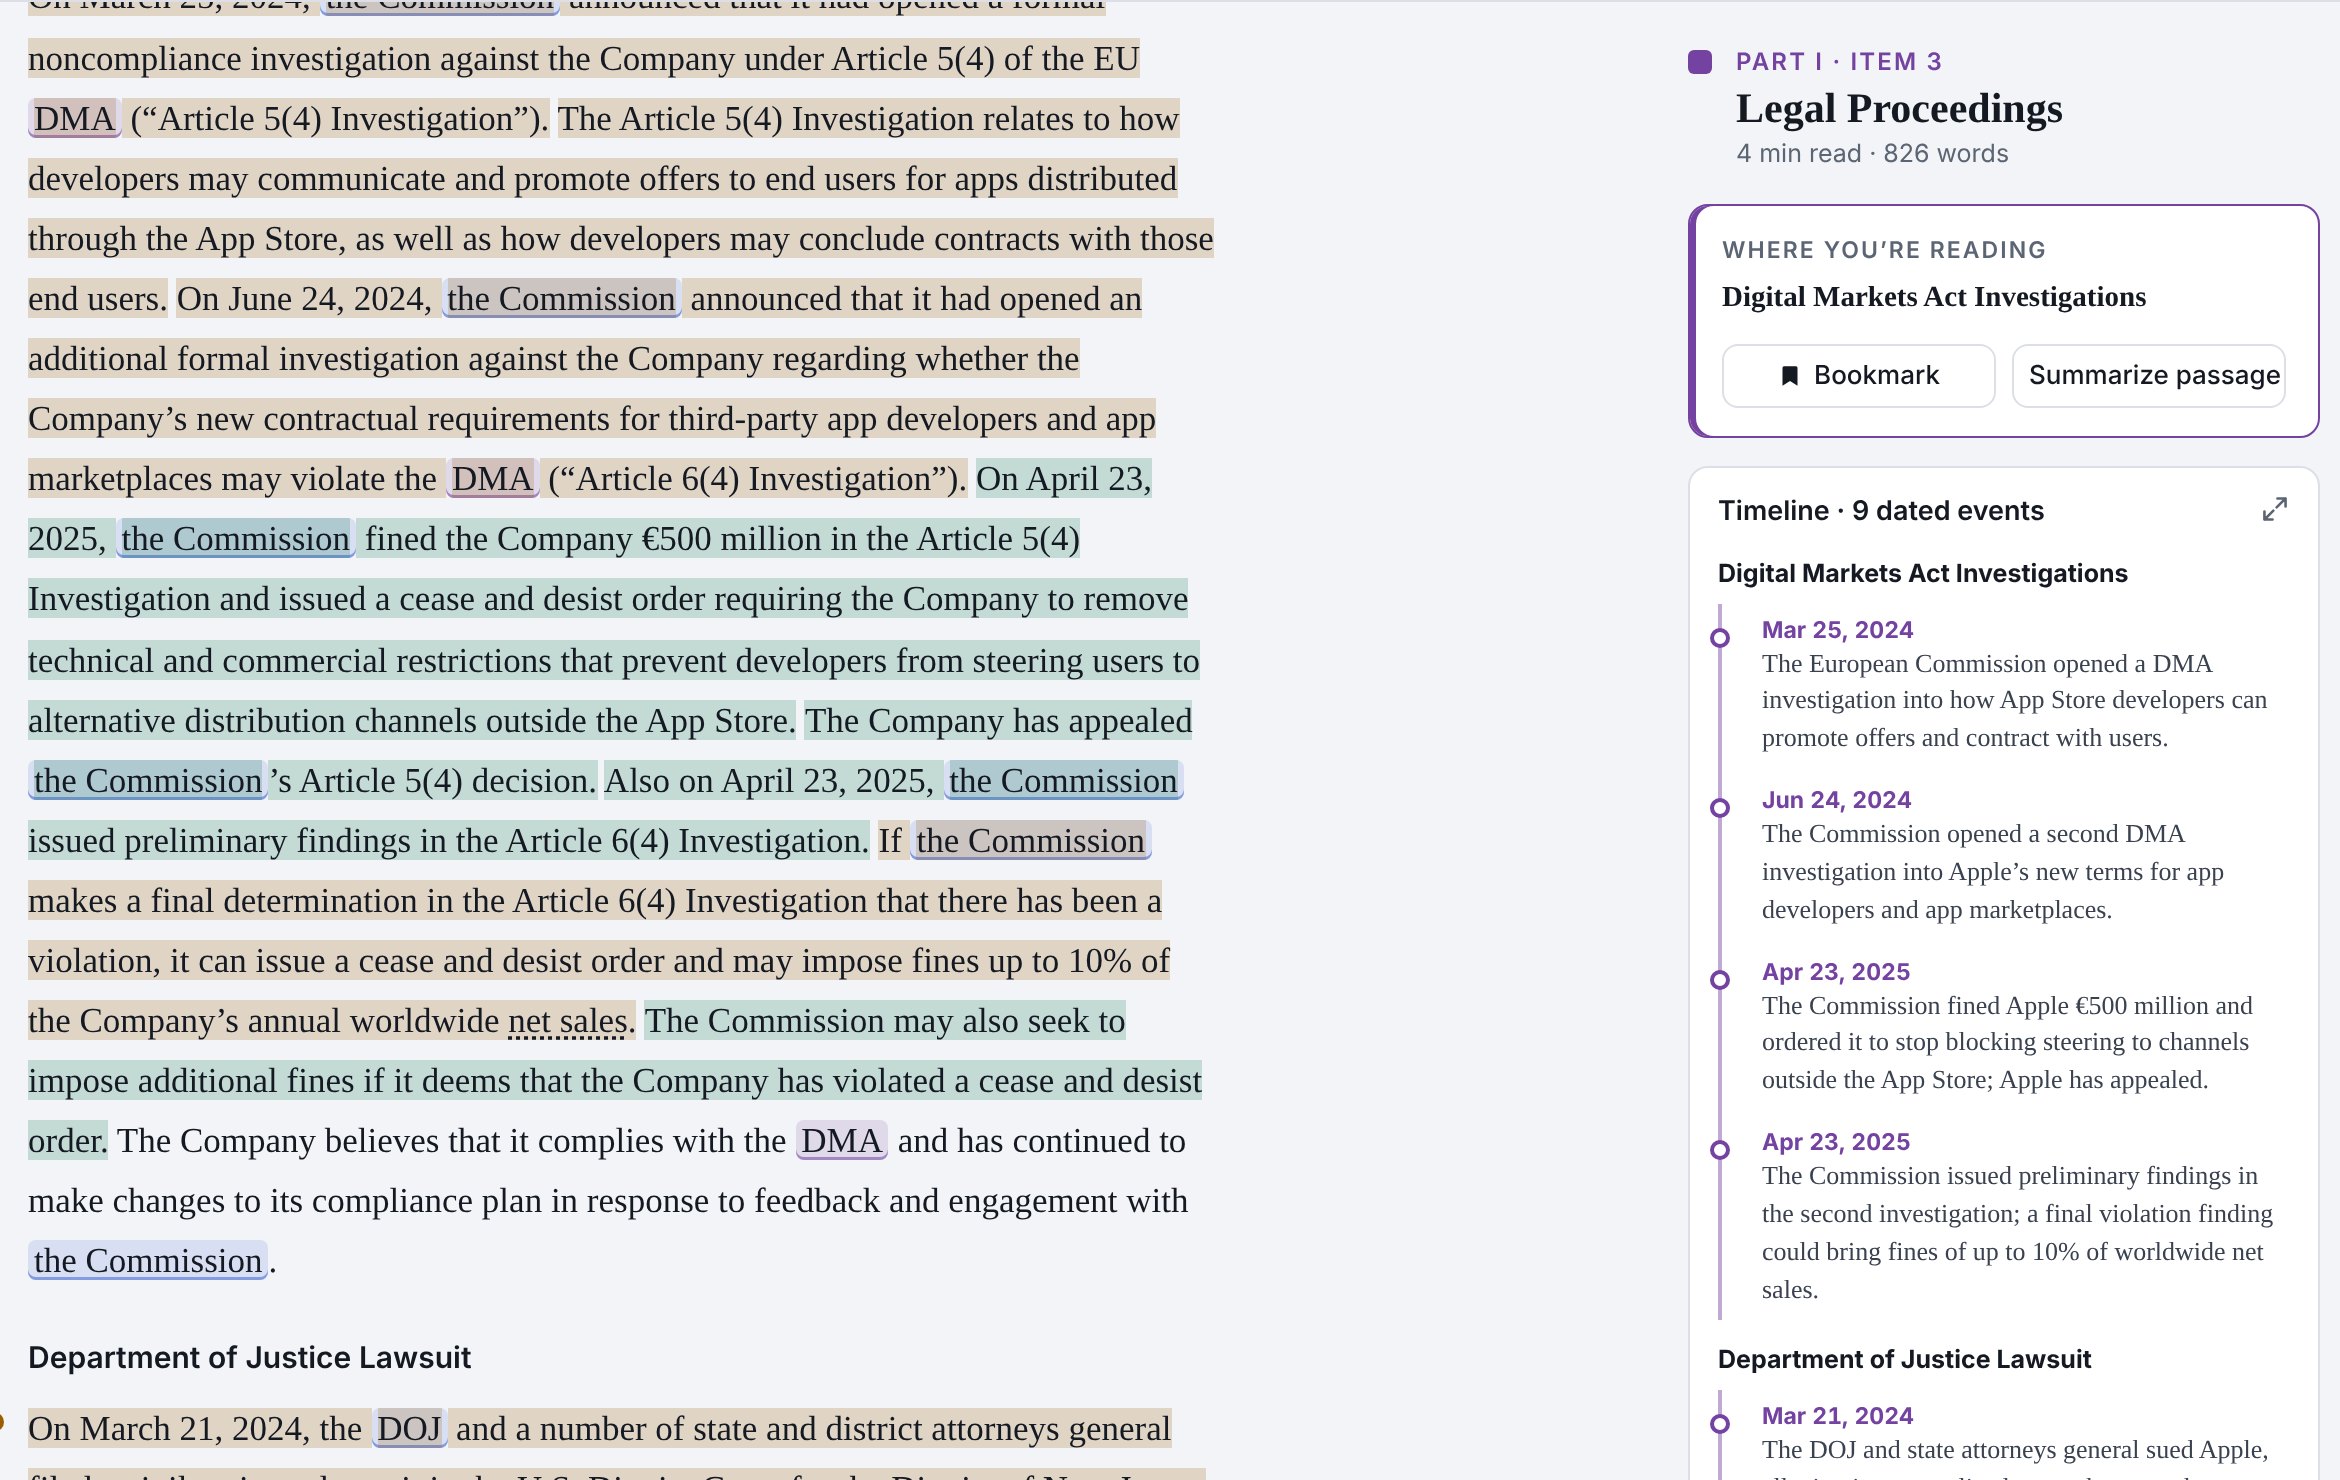Image resolution: width=2340 pixels, height=1480 pixels.
Task: Click Department of Justice Lawsuit heading in the timeline
Action: [x=1904, y=1359]
